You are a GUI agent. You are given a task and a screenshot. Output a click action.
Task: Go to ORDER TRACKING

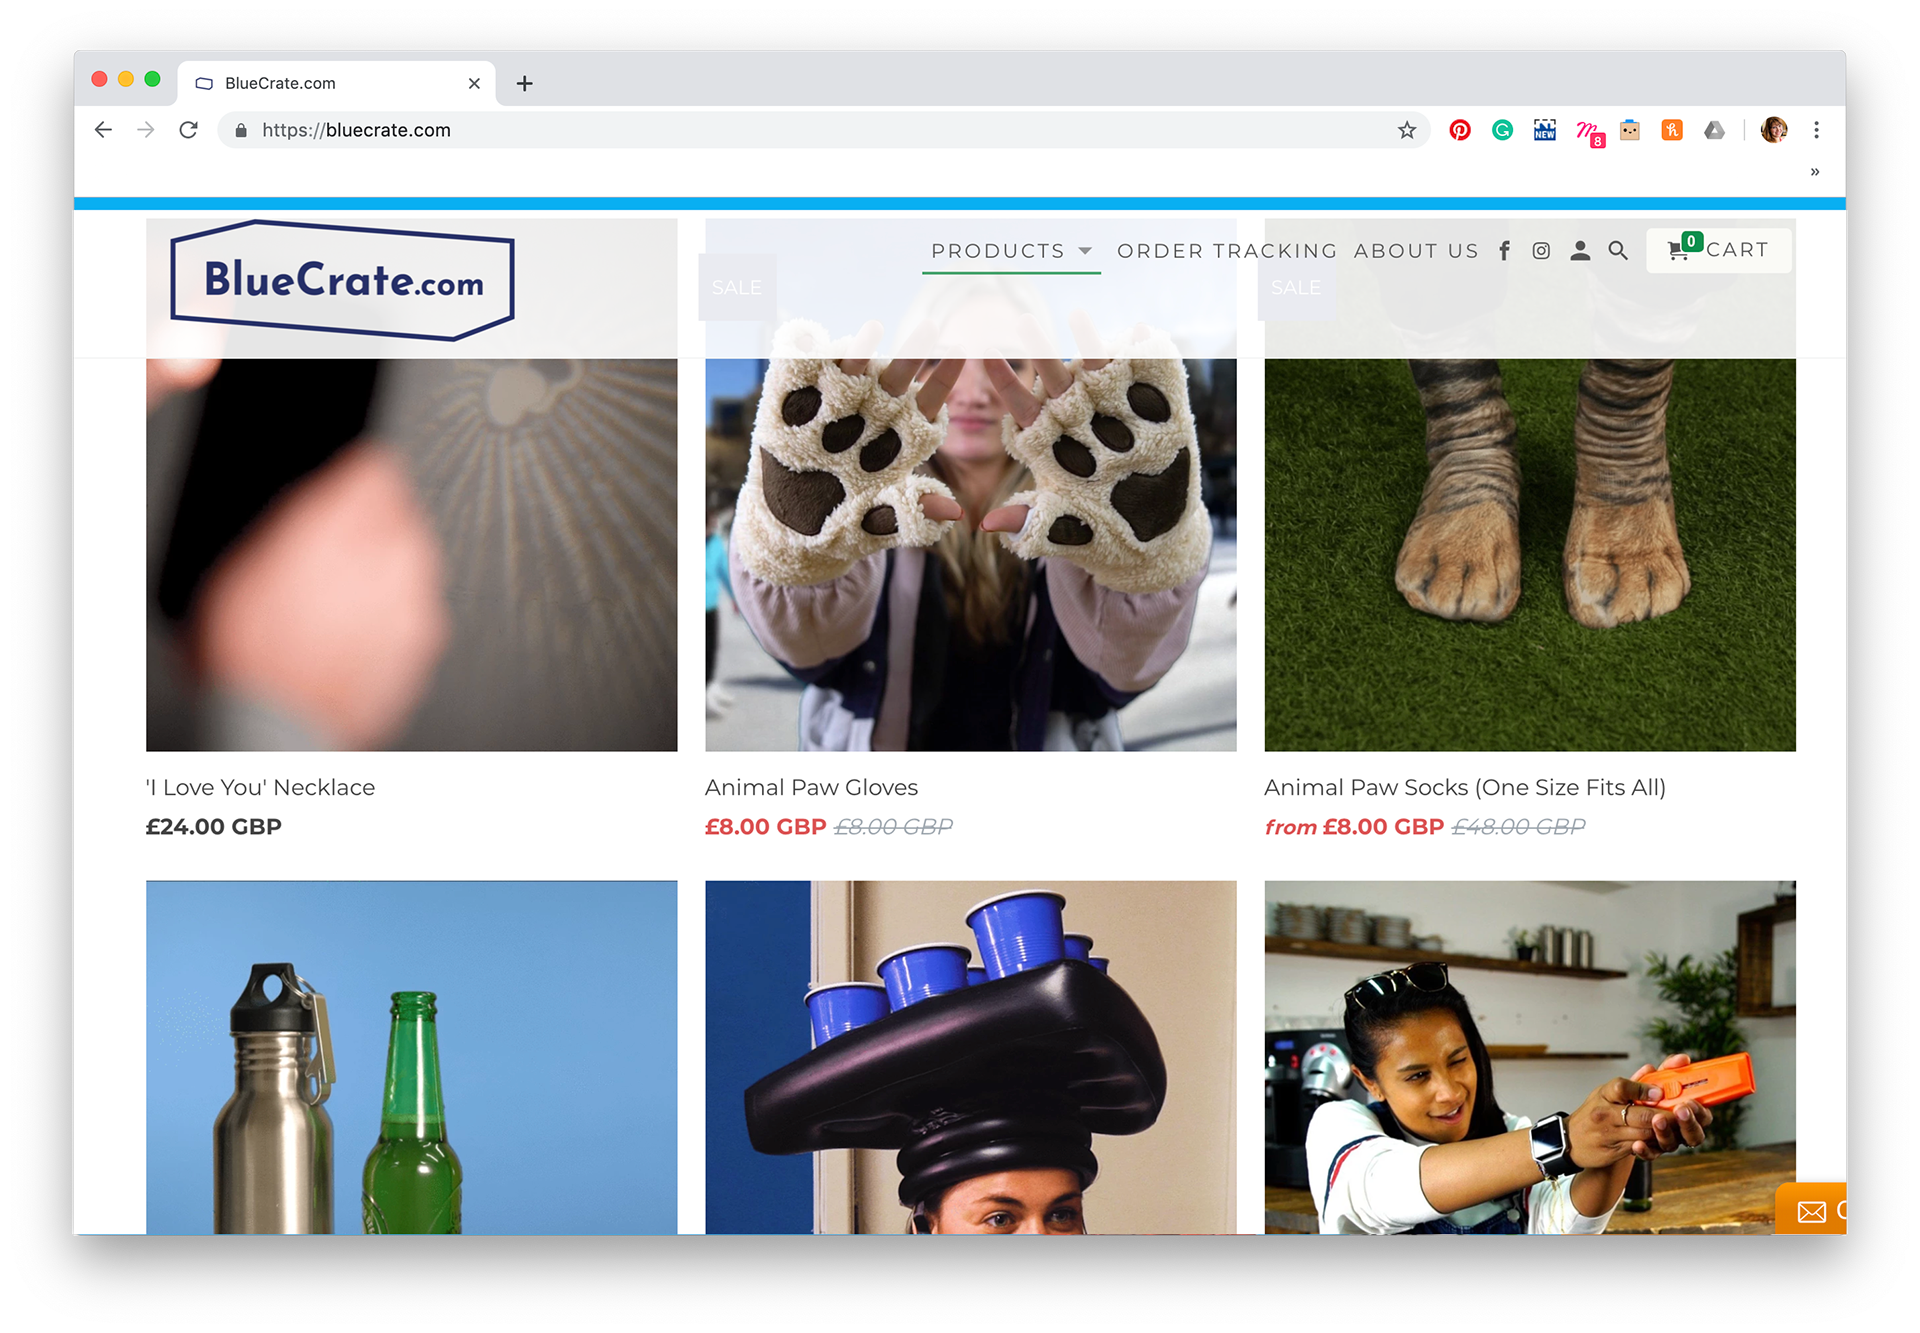tap(1227, 251)
